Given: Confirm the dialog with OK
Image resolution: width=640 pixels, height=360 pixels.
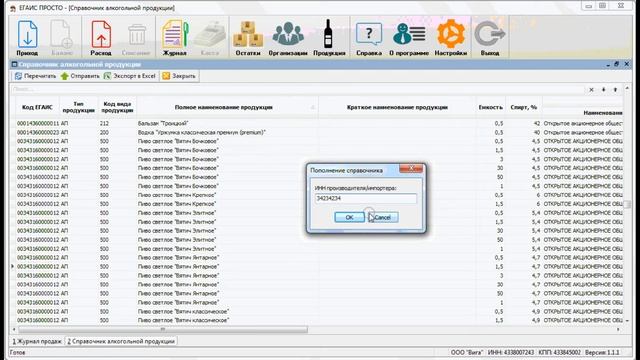Looking at the screenshot, I should point(349,217).
